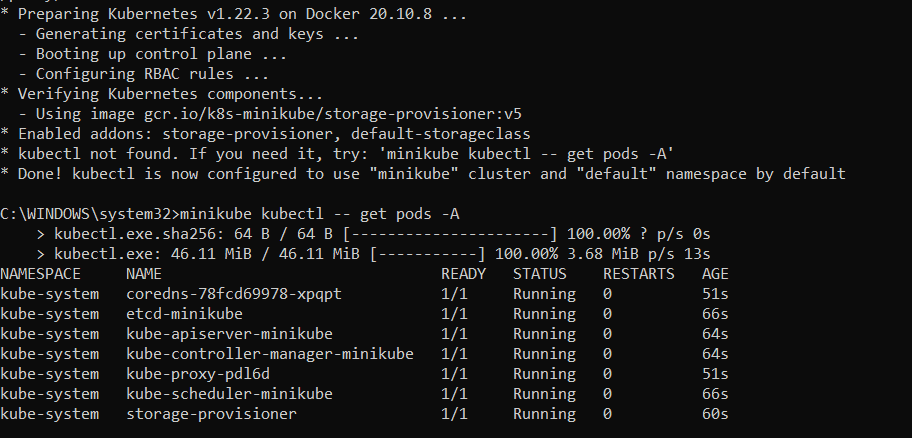912x438 pixels.
Task: Click the 'Preparing Kubernetes v1.22.3' line
Action: point(233,14)
